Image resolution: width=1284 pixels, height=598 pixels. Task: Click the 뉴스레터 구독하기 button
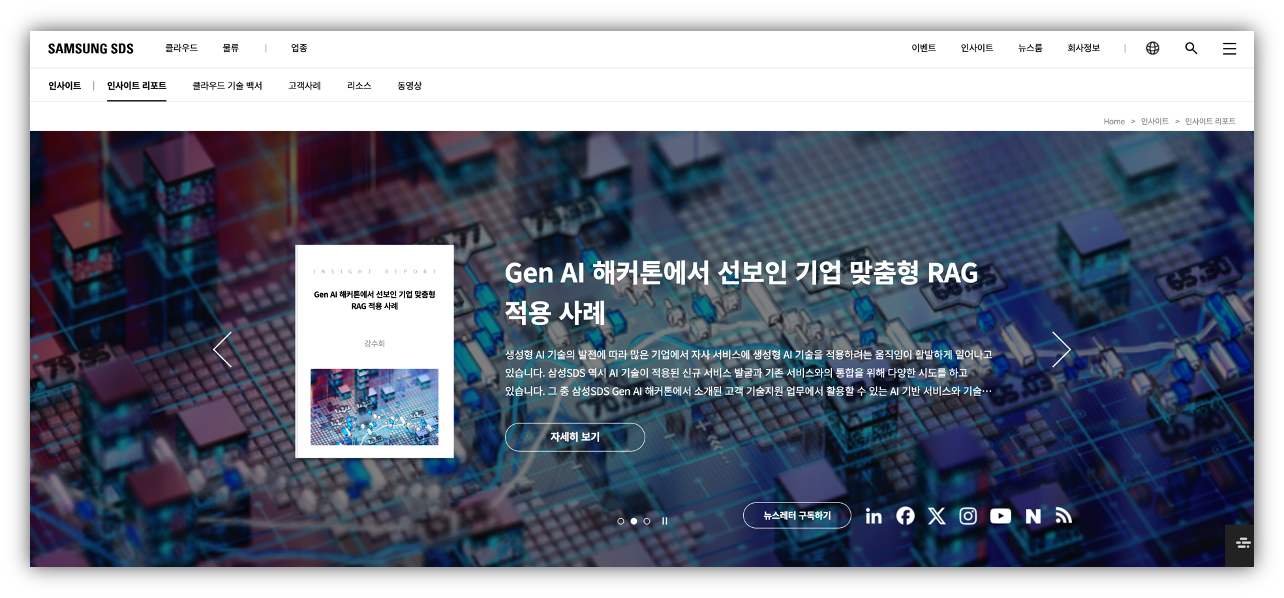pyautogui.click(x=797, y=516)
